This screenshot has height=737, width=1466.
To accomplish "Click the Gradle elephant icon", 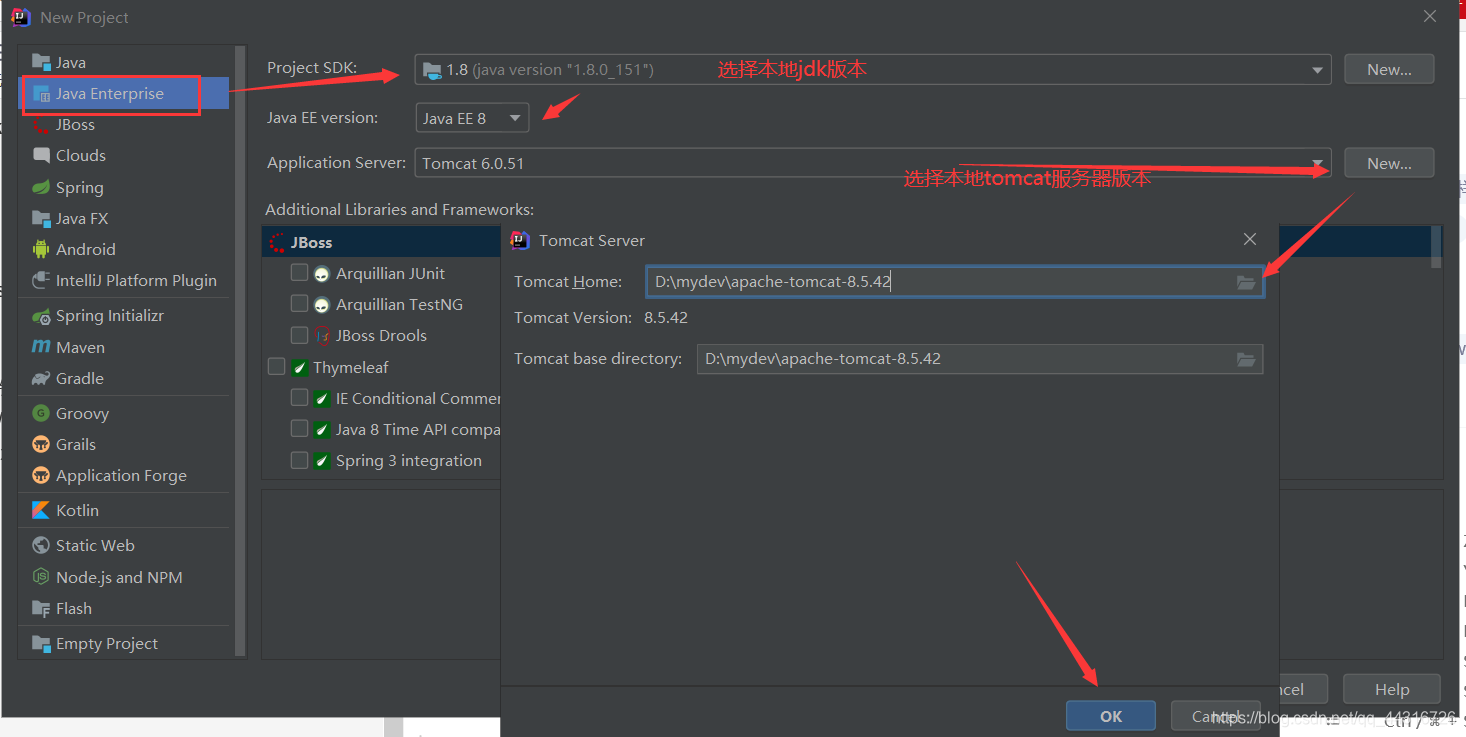I will tap(41, 378).
